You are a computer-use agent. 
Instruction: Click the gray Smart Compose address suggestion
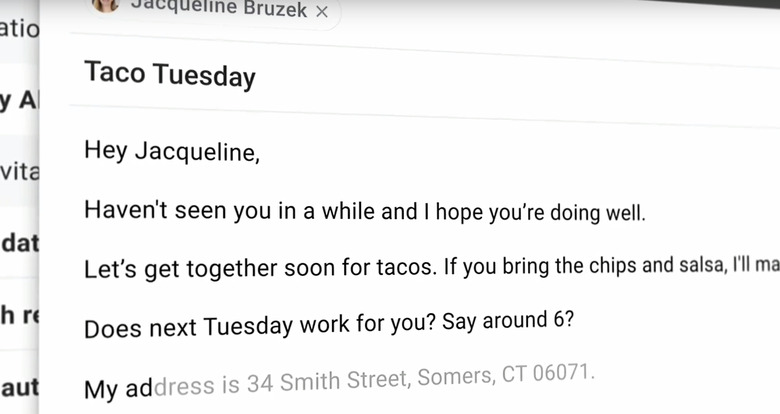[x=374, y=380]
